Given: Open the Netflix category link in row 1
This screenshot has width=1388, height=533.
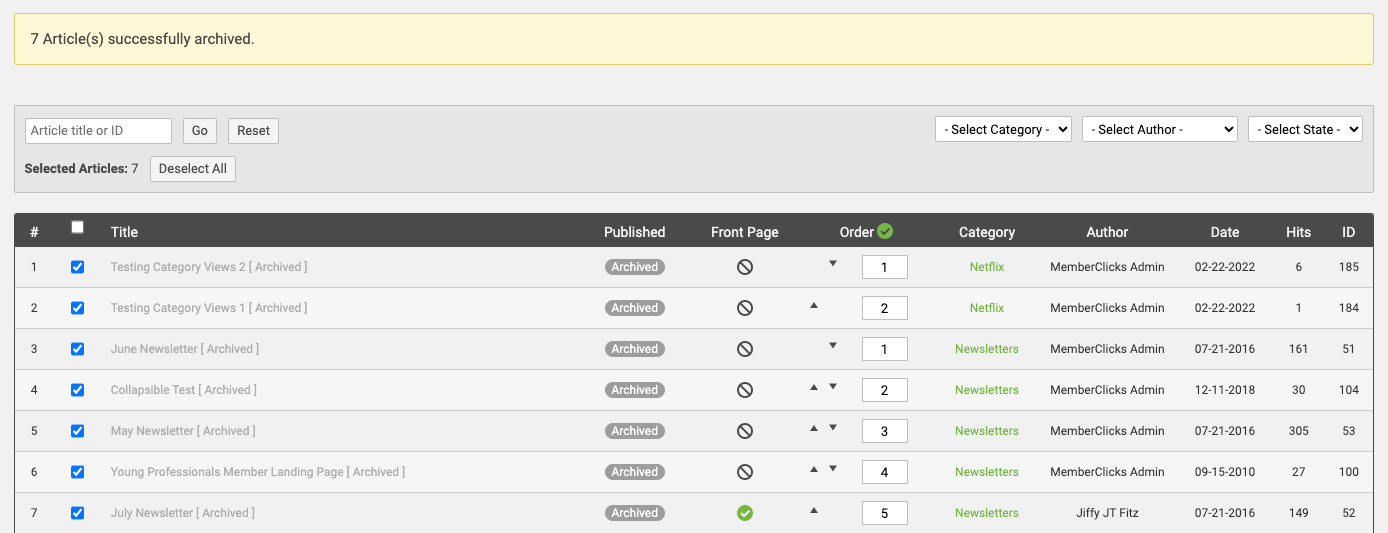Looking at the screenshot, I should (986, 267).
